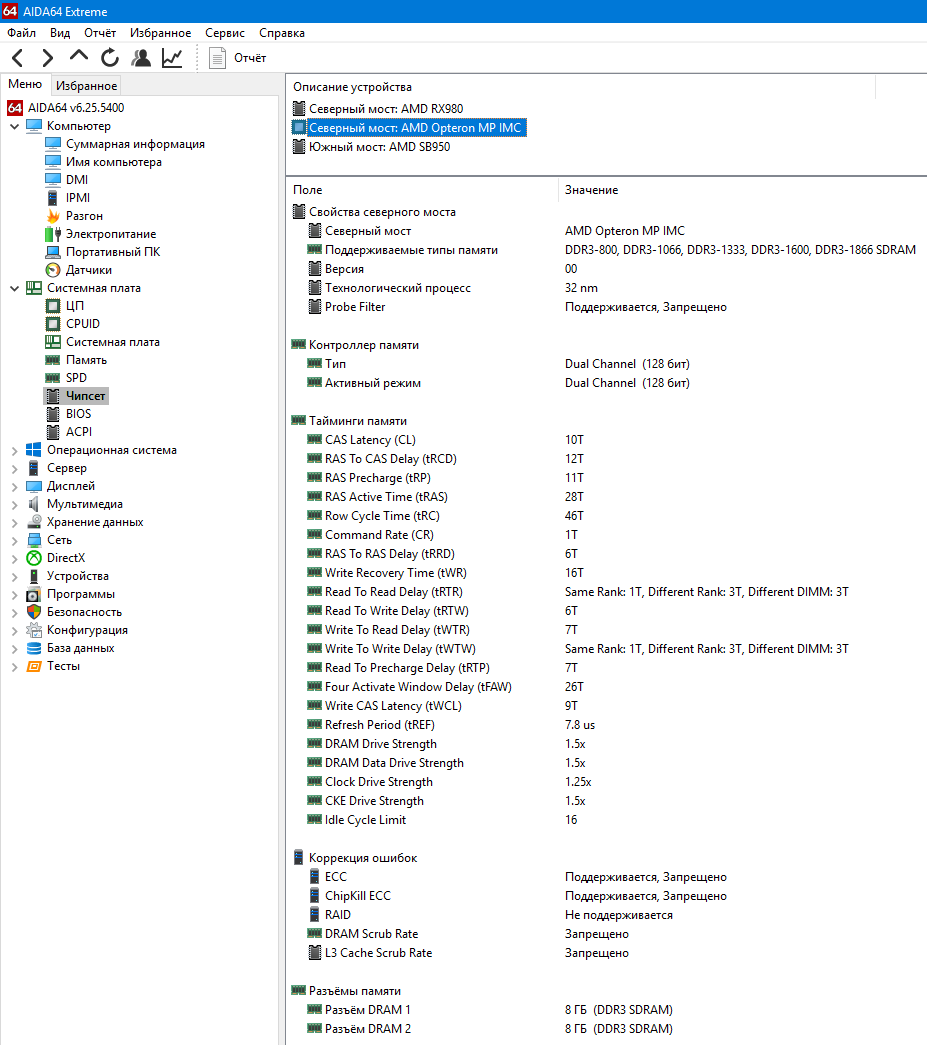Select the CAS Latency (CL) row

(606, 440)
